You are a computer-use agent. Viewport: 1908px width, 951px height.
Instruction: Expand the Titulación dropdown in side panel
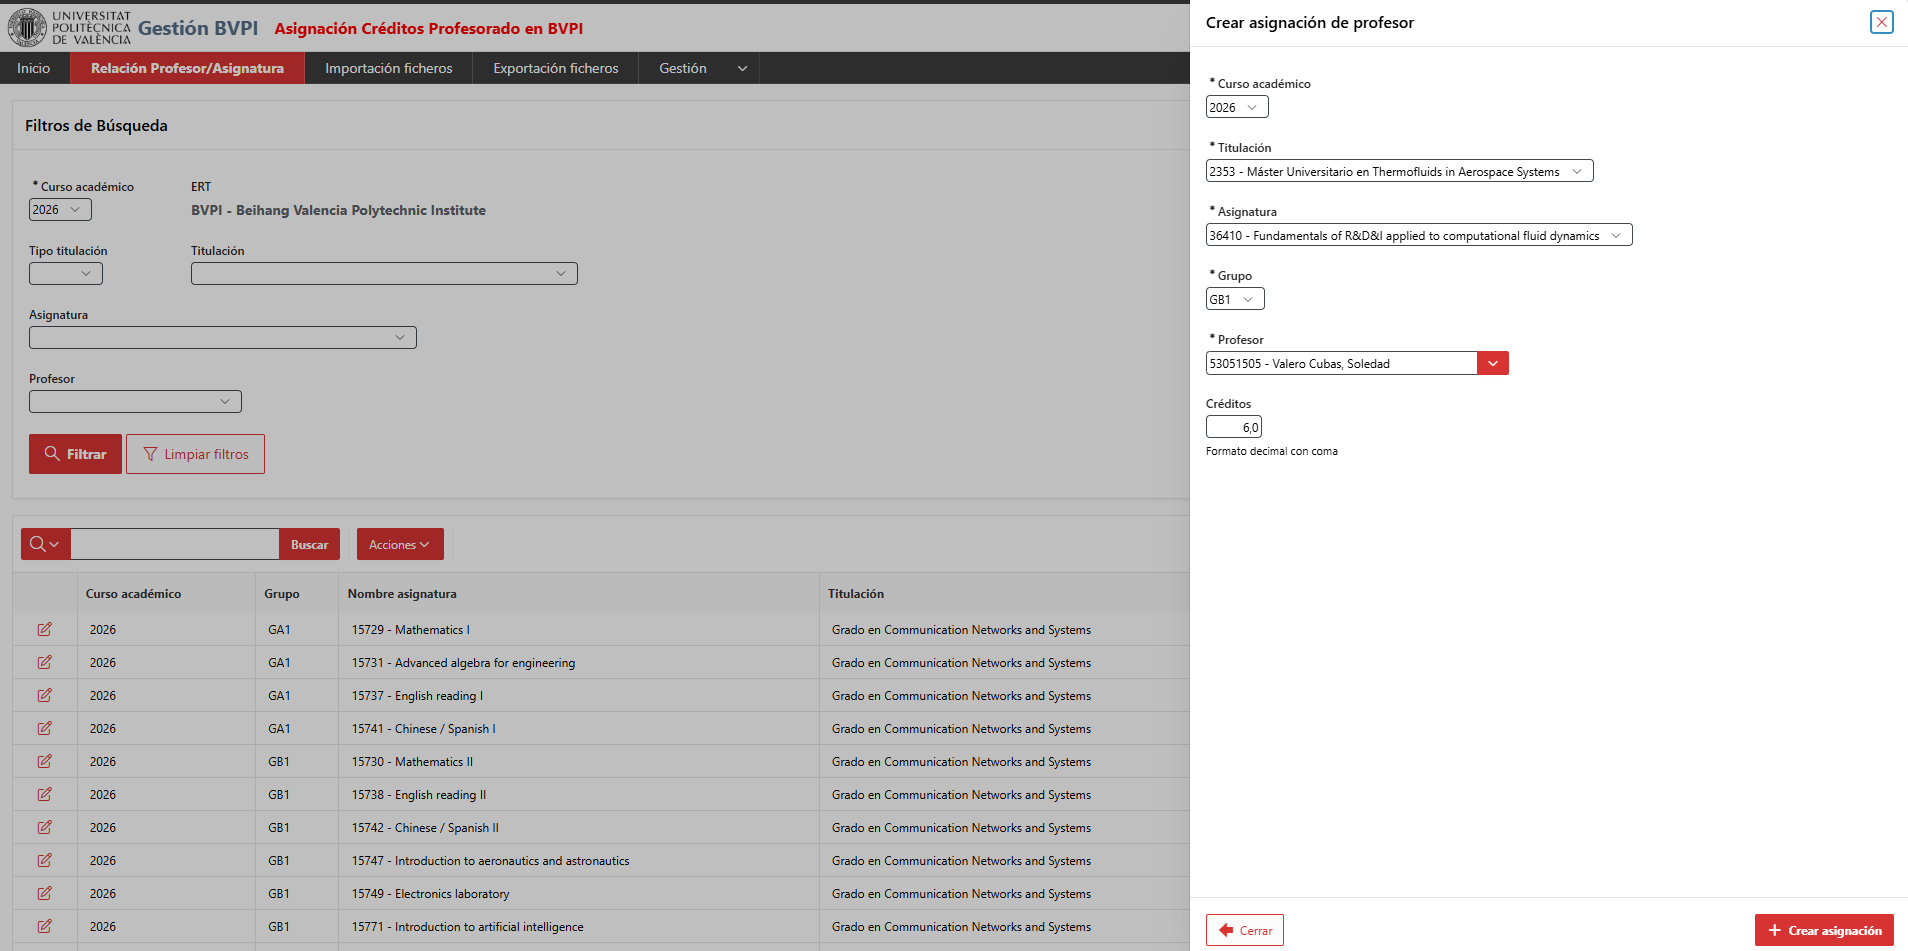coord(1399,171)
